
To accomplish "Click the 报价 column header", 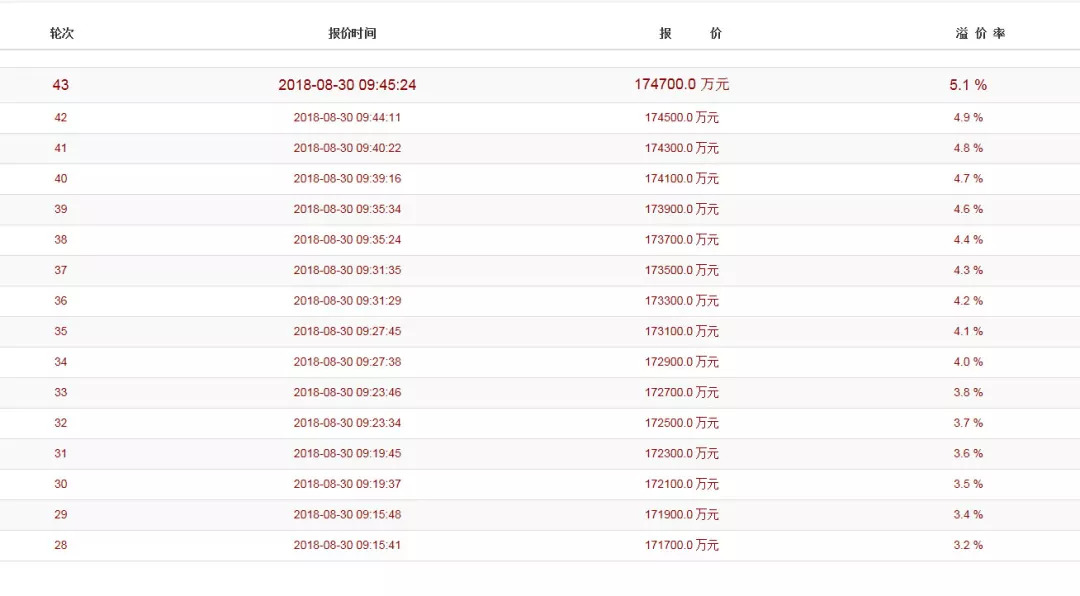I will click(690, 33).
